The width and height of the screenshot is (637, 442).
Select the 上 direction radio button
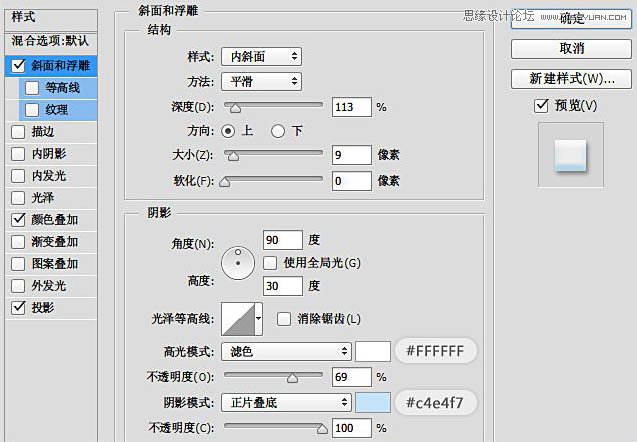[x=228, y=131]
